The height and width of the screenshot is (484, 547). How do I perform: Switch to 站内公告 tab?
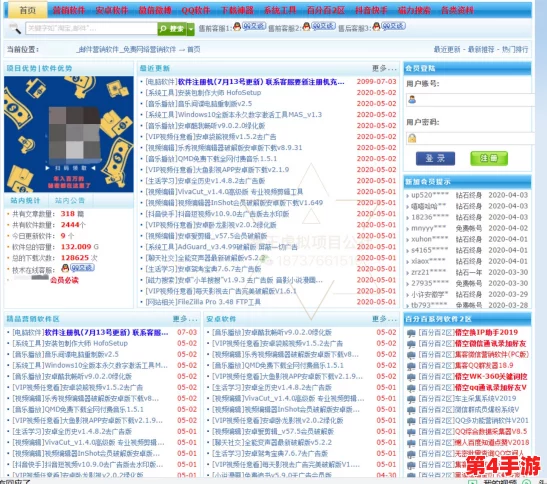click(x=70, y=201)
